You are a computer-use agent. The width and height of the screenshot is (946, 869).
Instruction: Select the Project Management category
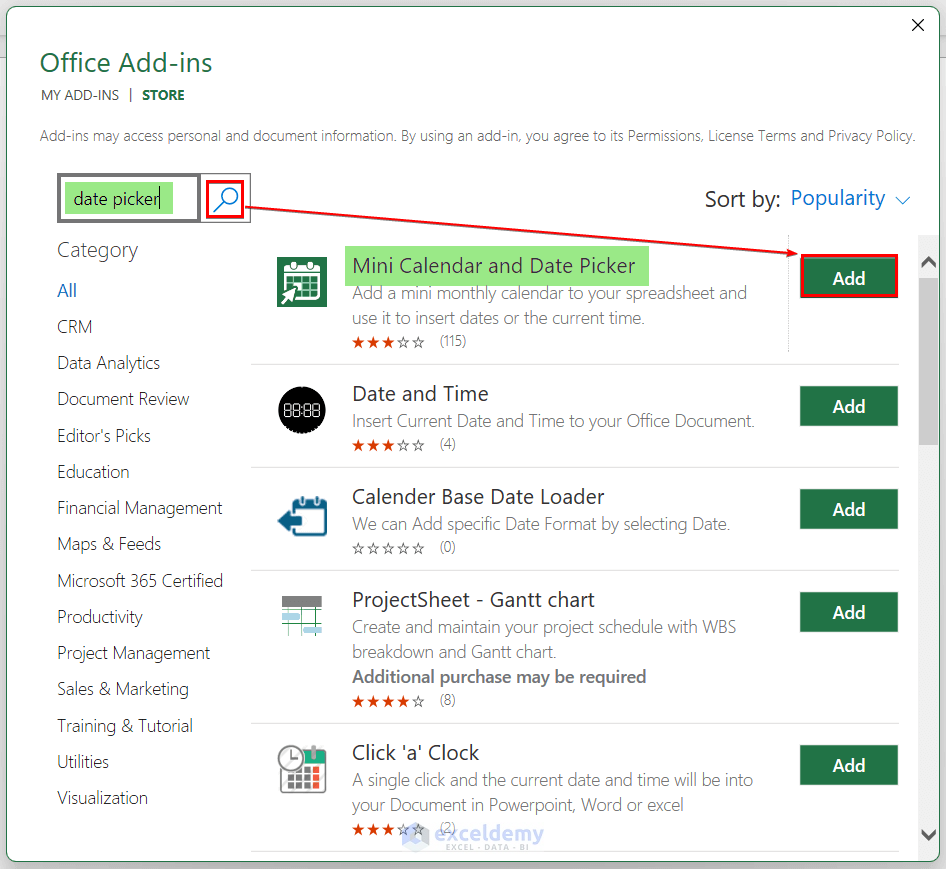click(x=133, y=653)
